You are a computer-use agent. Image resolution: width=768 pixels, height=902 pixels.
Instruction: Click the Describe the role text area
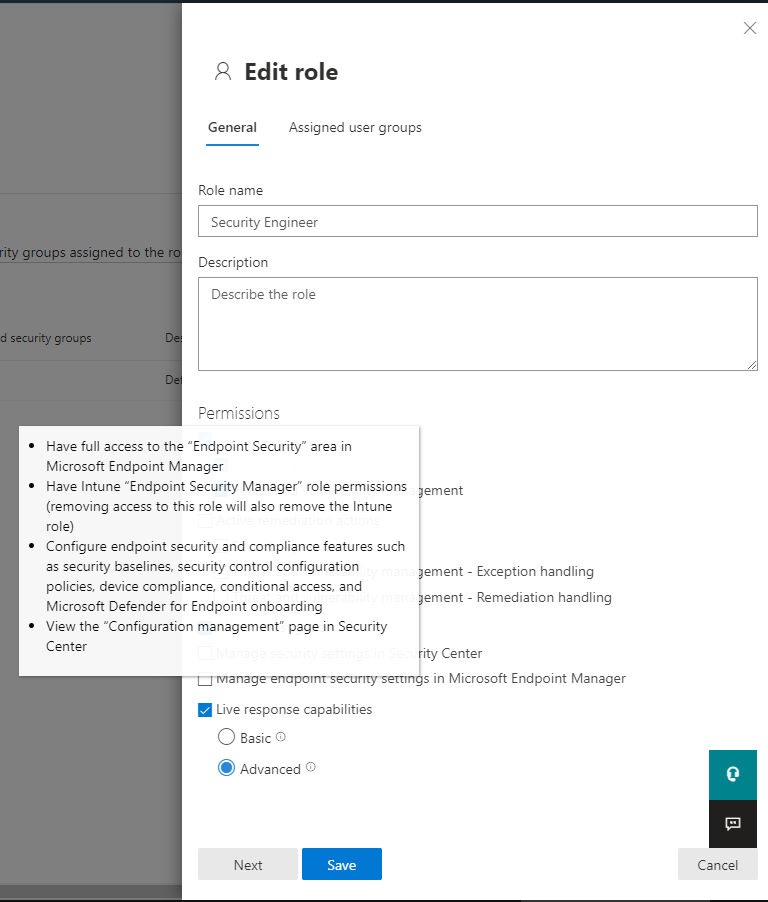pos(478,323)
